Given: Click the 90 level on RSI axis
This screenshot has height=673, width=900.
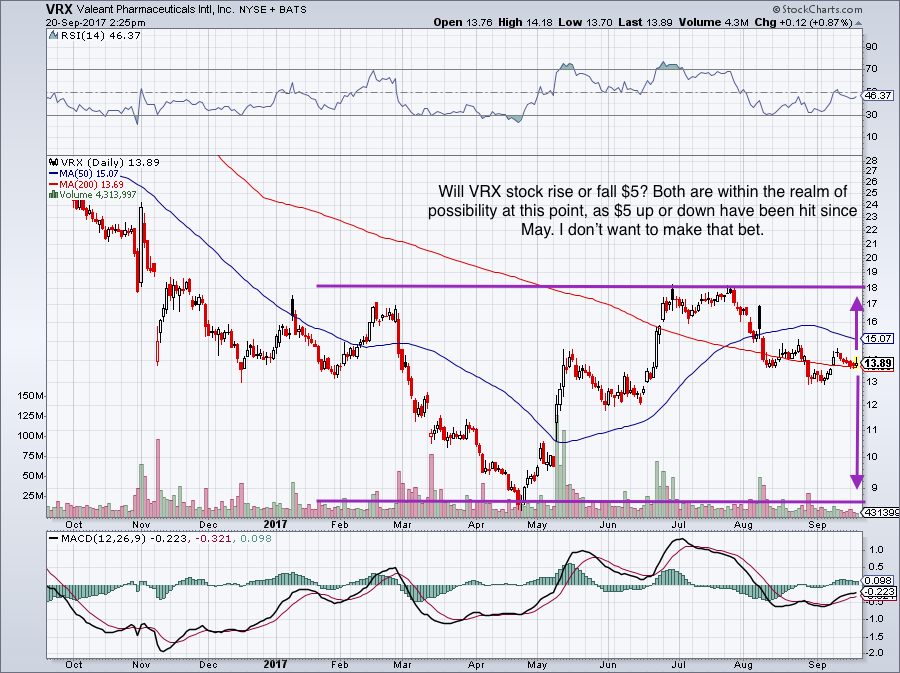Looking at the screenshot, I should [x=871, y=46].
